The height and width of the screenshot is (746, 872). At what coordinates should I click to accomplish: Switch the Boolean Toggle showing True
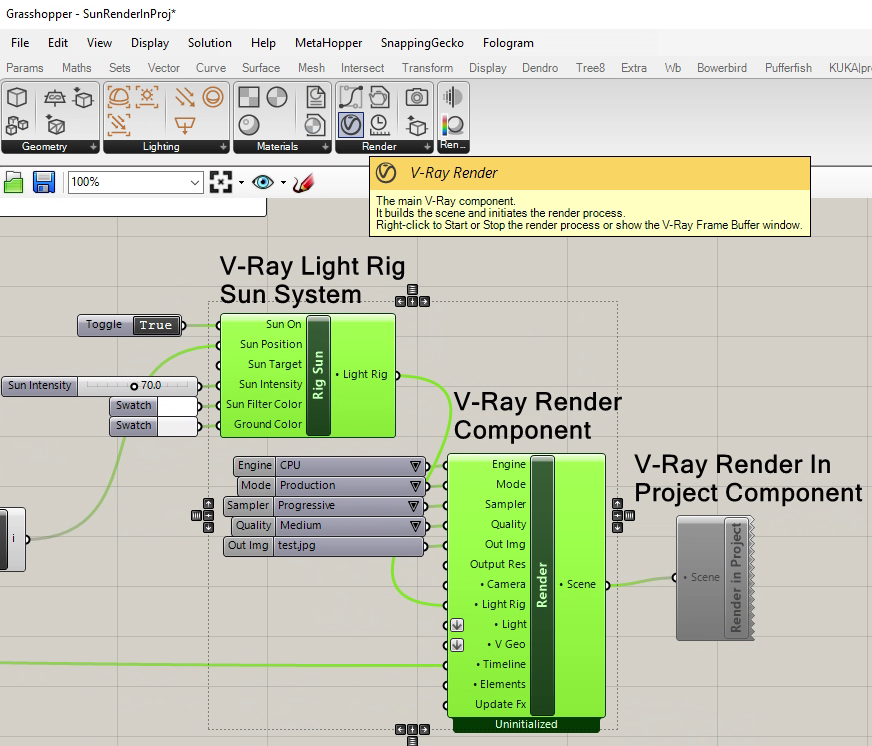click(x=157, y=325)
